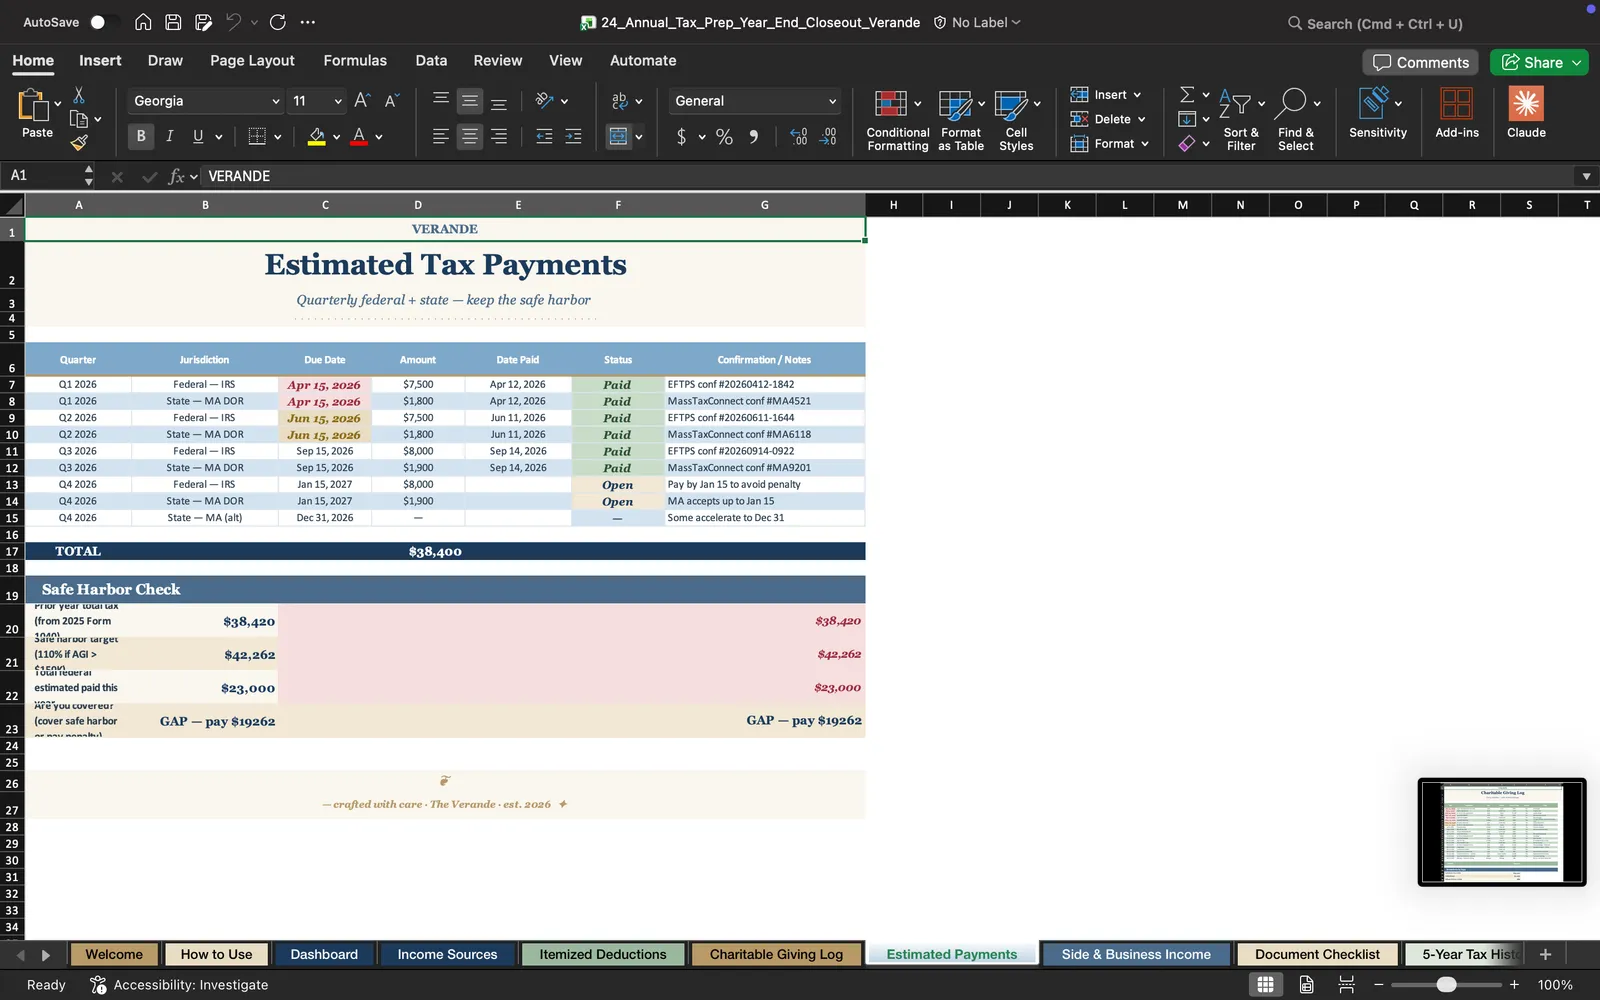Click the Charitable Giving Log preview thumbnail
This screenshot has height=1000, width=1600.
[x=1502, y=832]
